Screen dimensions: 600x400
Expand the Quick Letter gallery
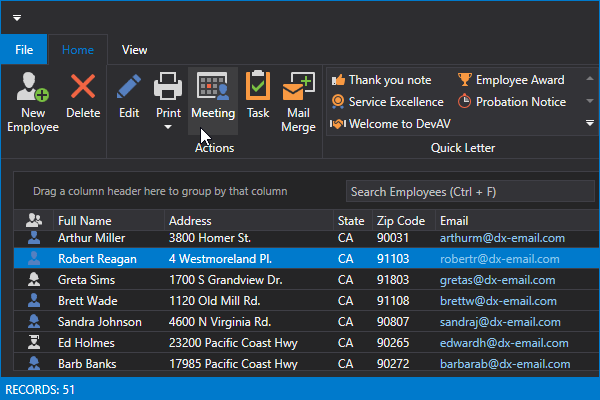pos(589,123)
